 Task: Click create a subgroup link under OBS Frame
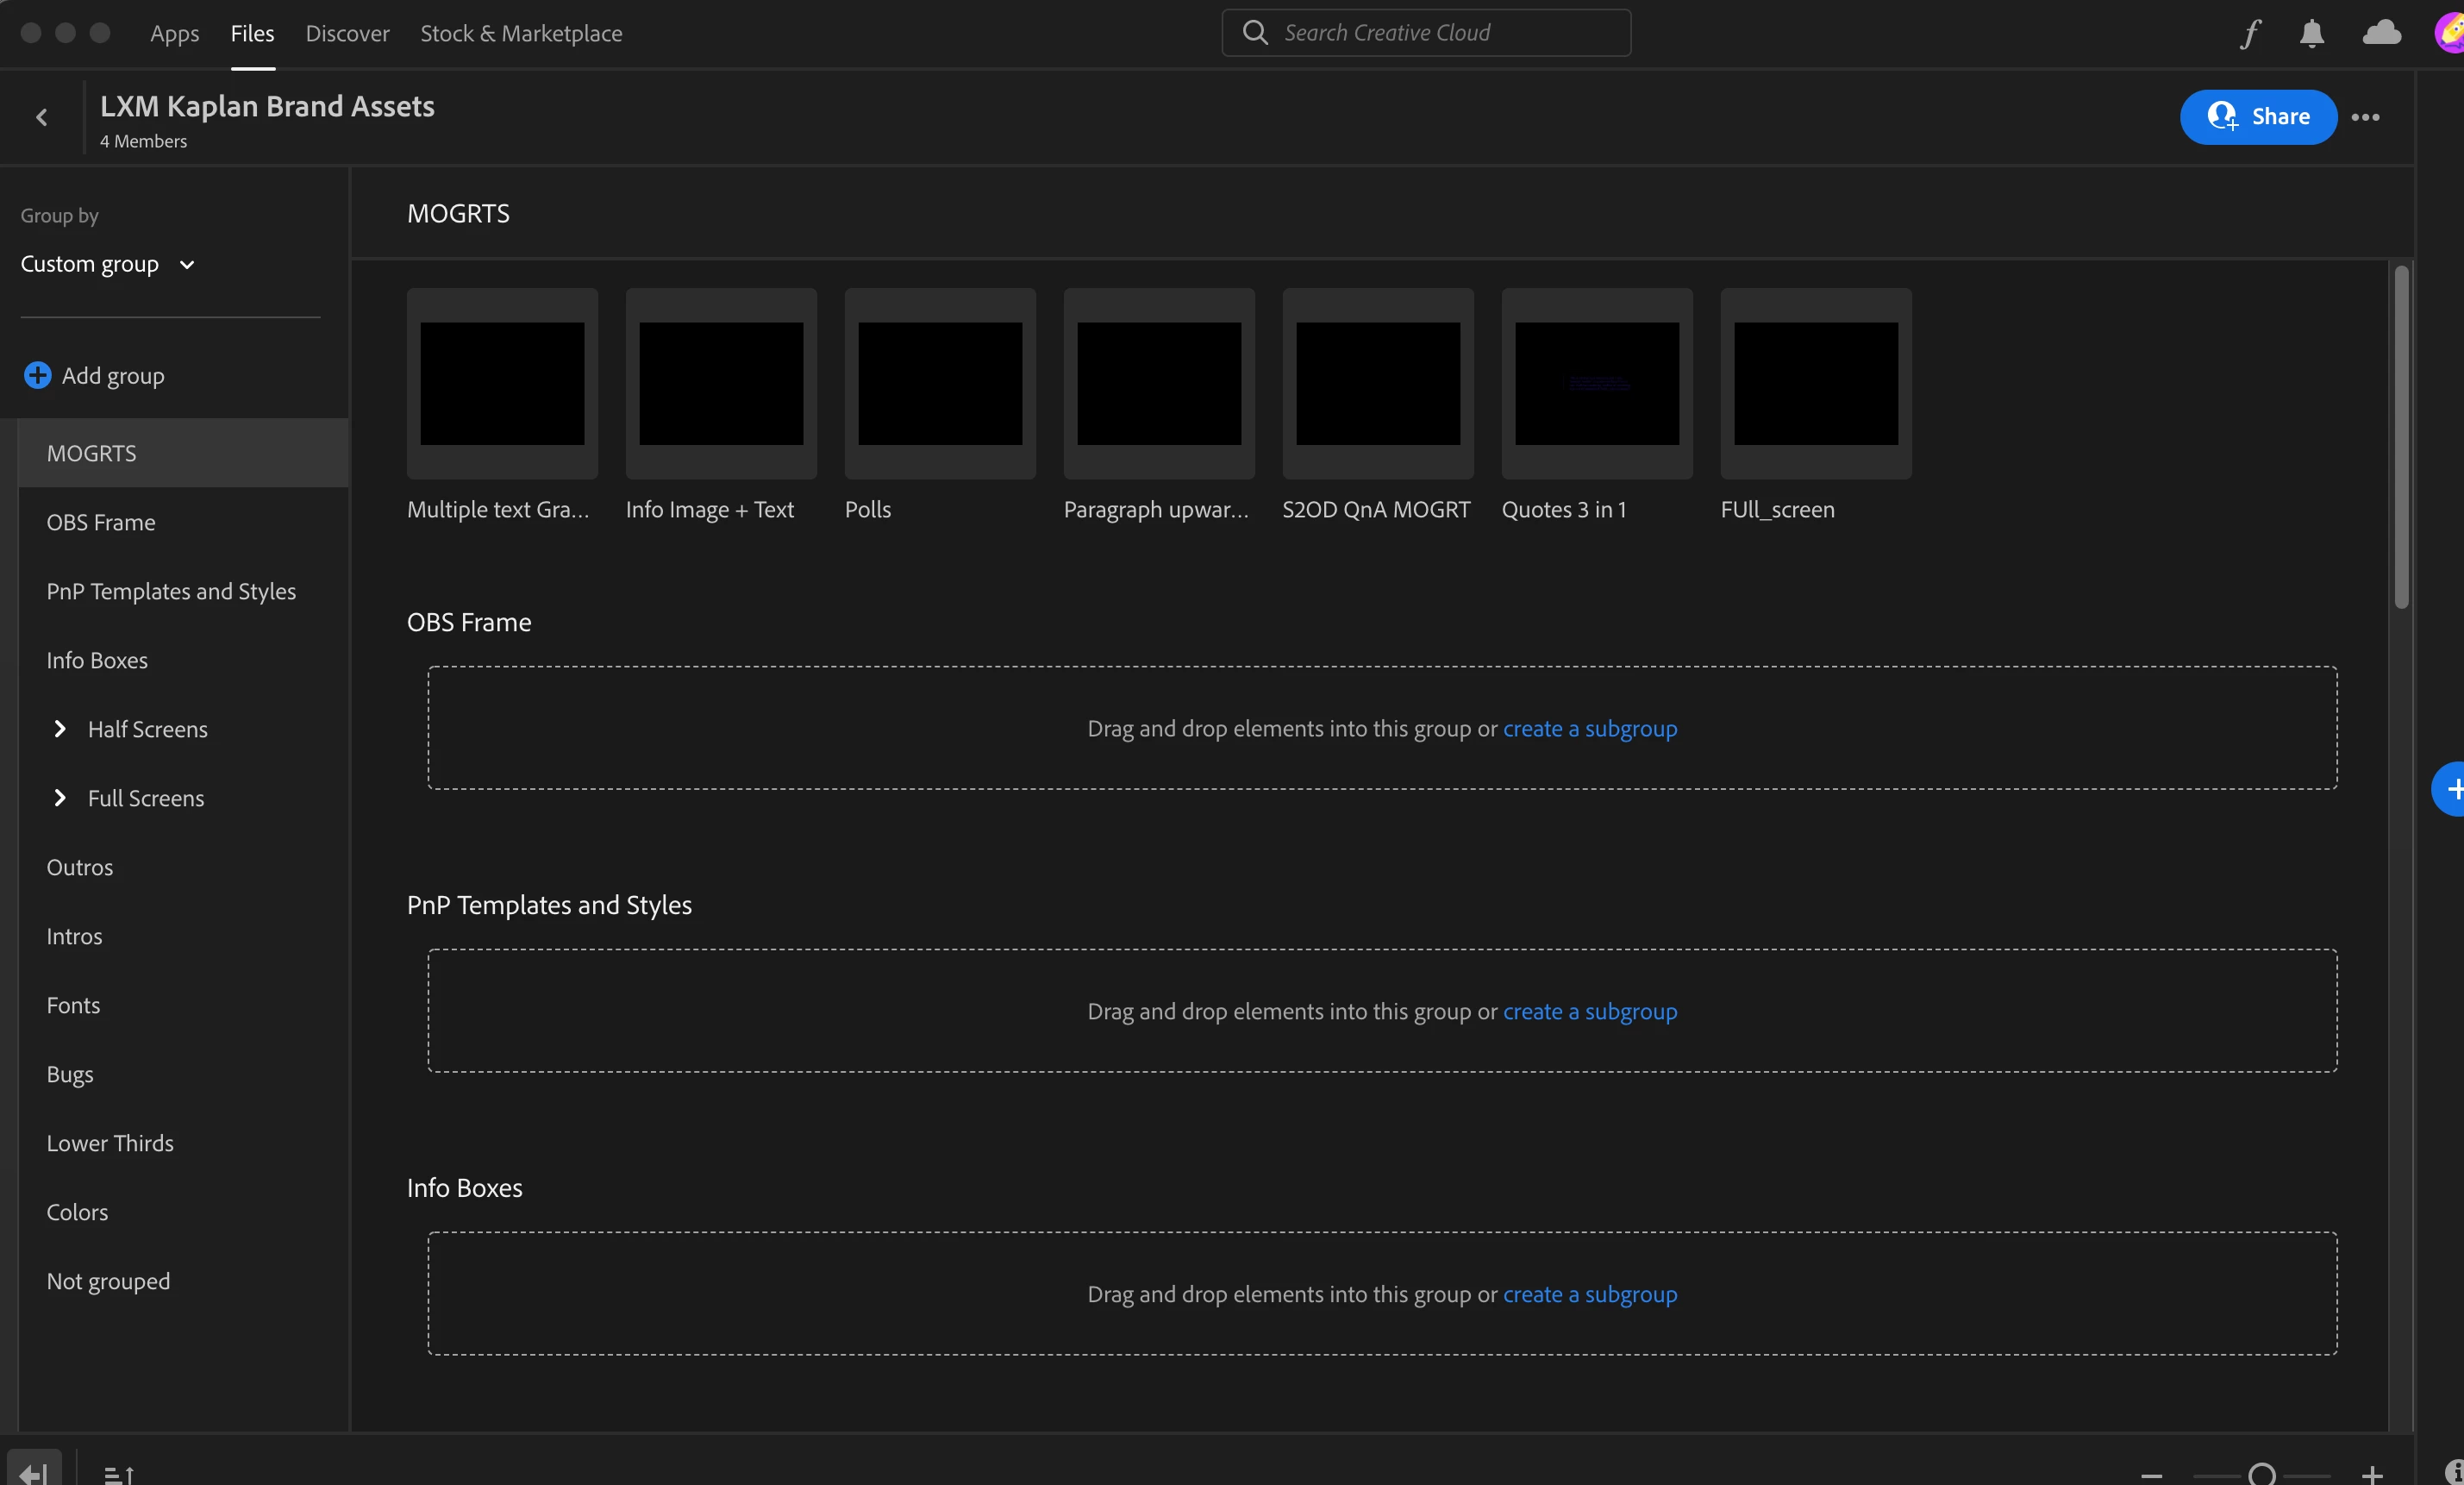1590,728
